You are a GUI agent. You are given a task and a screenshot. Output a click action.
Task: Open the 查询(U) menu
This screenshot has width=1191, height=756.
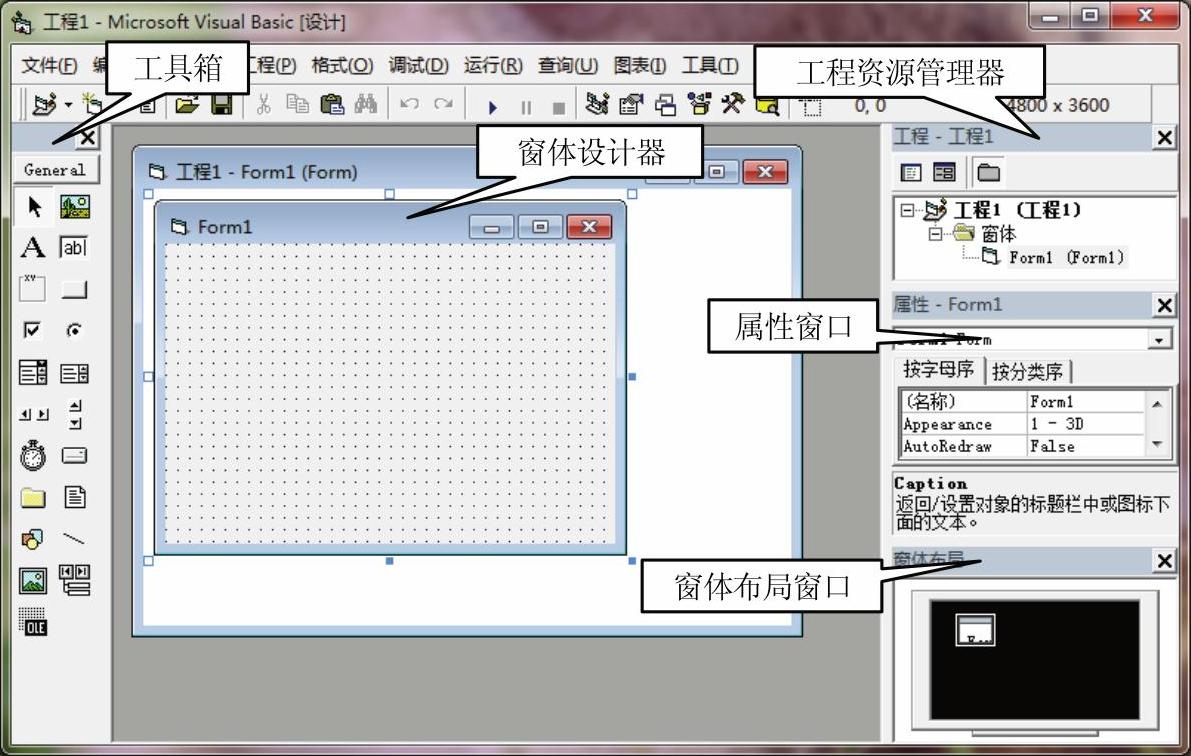(x=568, y=66)
